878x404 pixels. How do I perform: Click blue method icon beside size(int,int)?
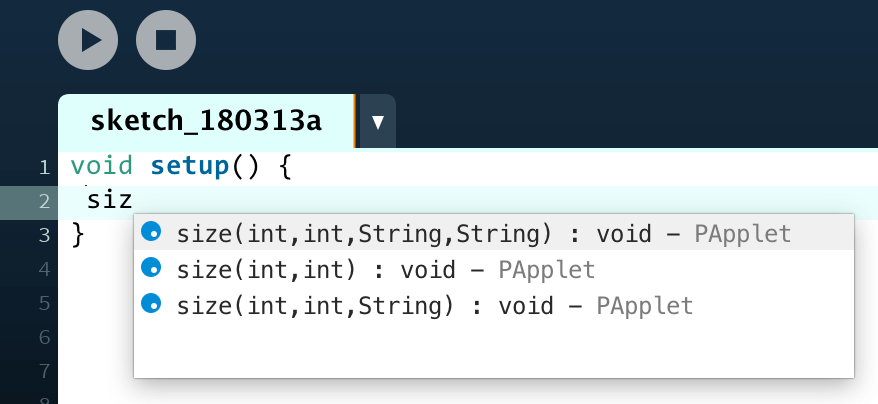click(151, 267)
